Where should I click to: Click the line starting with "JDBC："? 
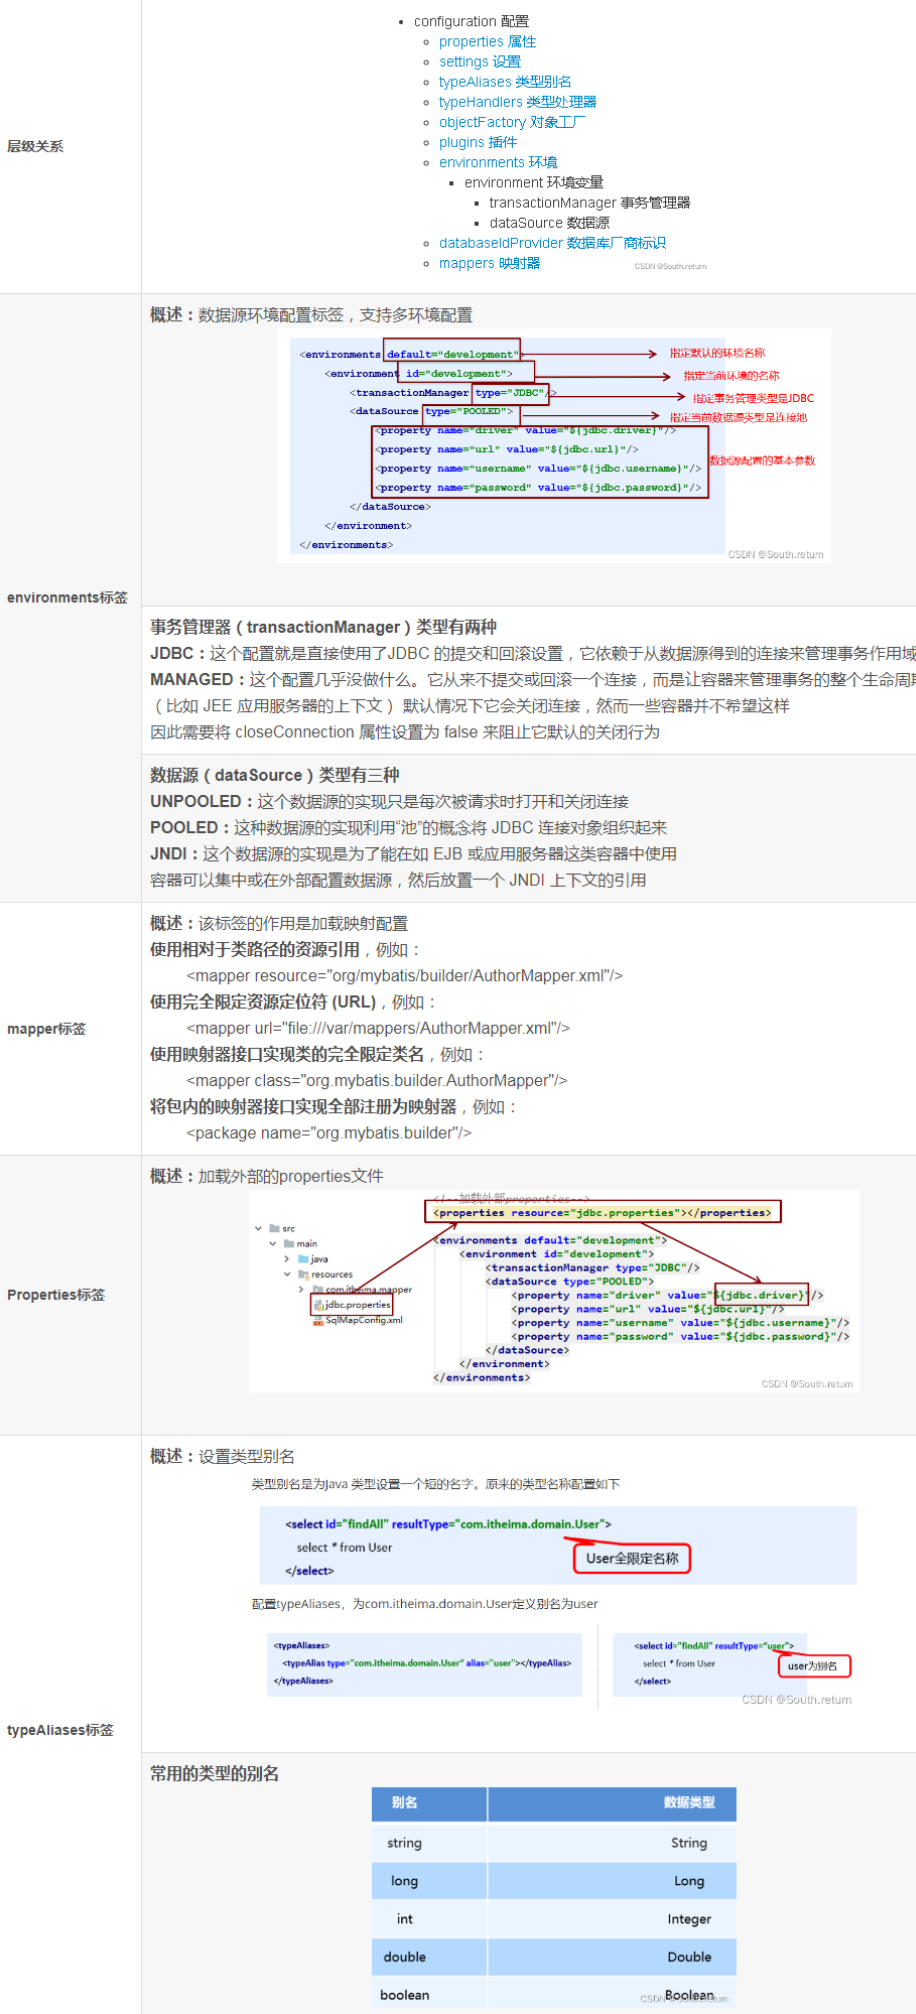533,653
